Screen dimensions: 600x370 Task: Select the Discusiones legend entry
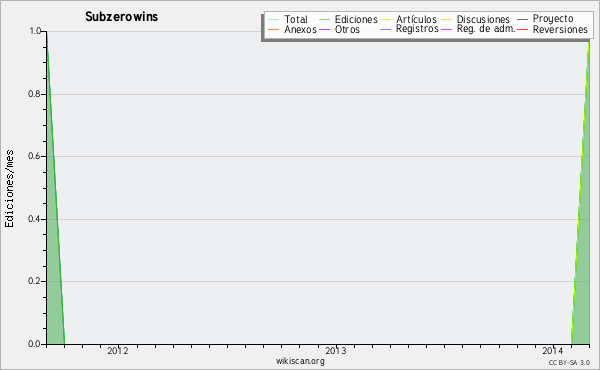pyautogui.click(x=476, y=19)
